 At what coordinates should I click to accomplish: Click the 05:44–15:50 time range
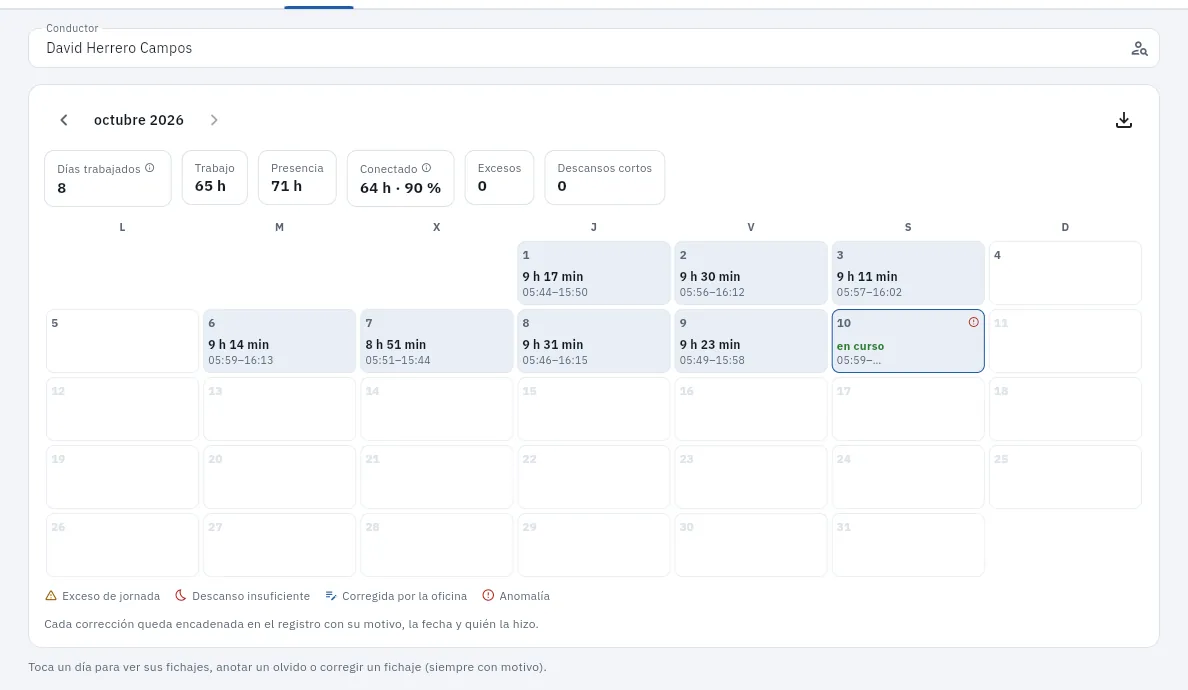tap(555, 292)
